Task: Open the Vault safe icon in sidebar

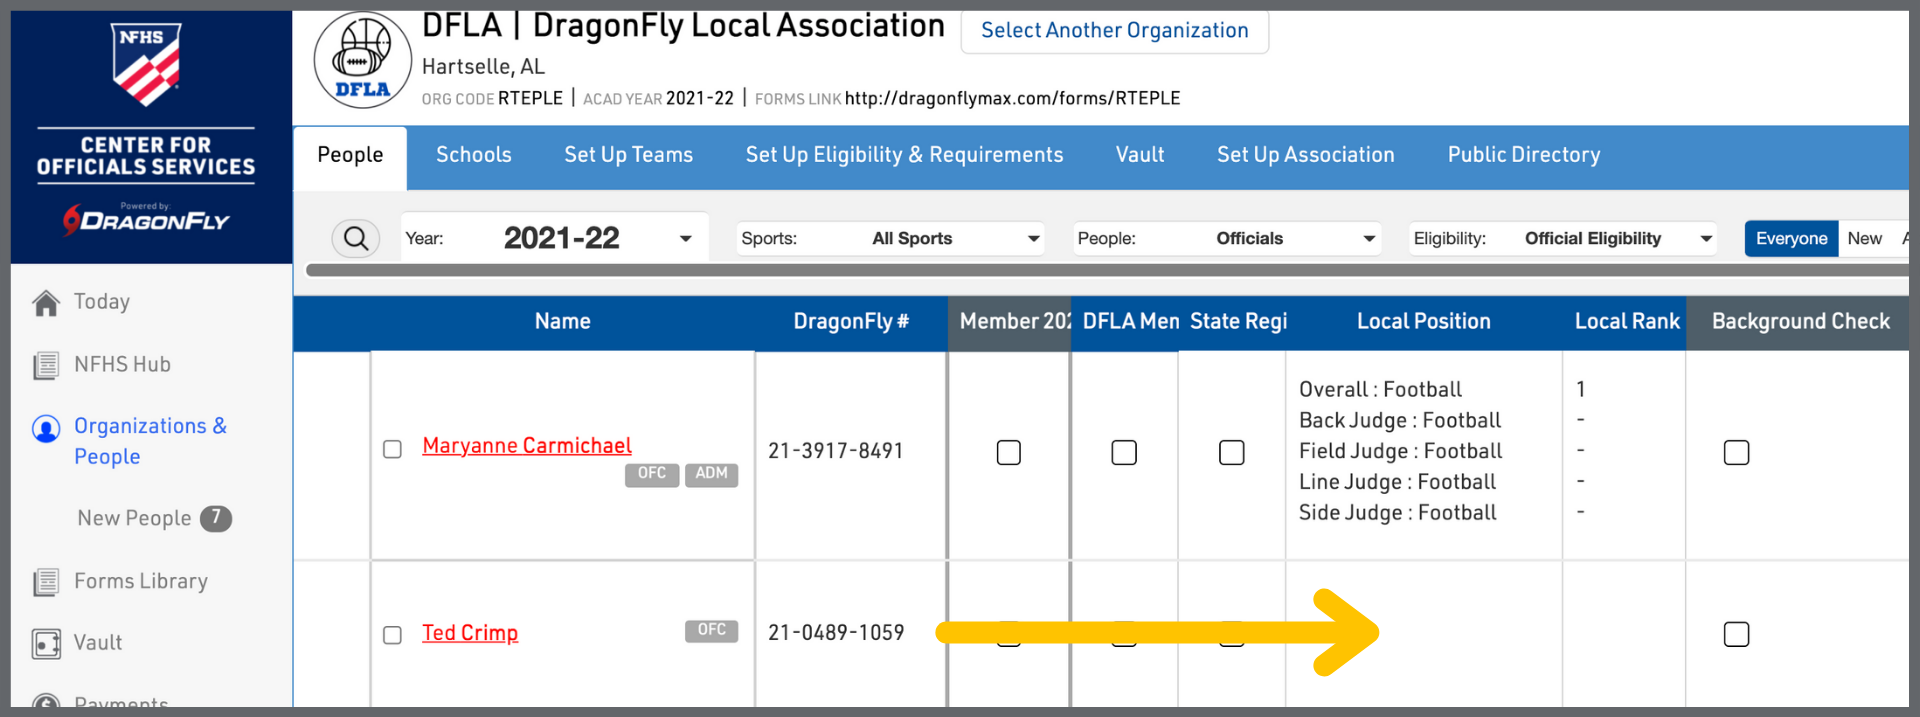Action: (x=46, y=643)
